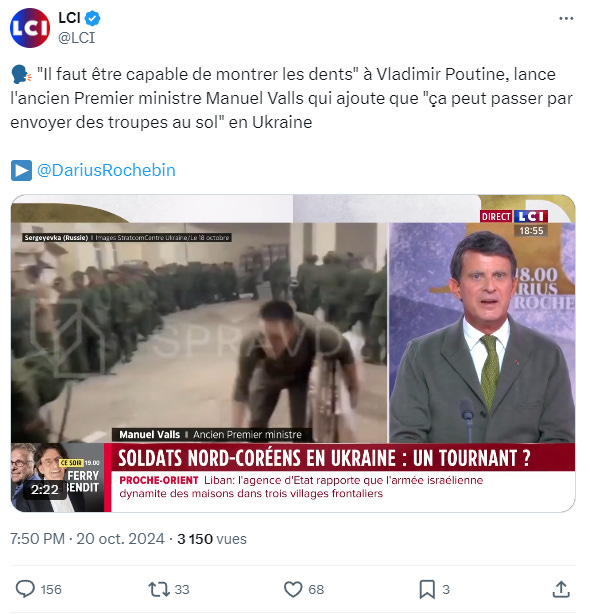Open the three-dot more options menu
Screen dimensions: 590x614
tap(566, 18)
